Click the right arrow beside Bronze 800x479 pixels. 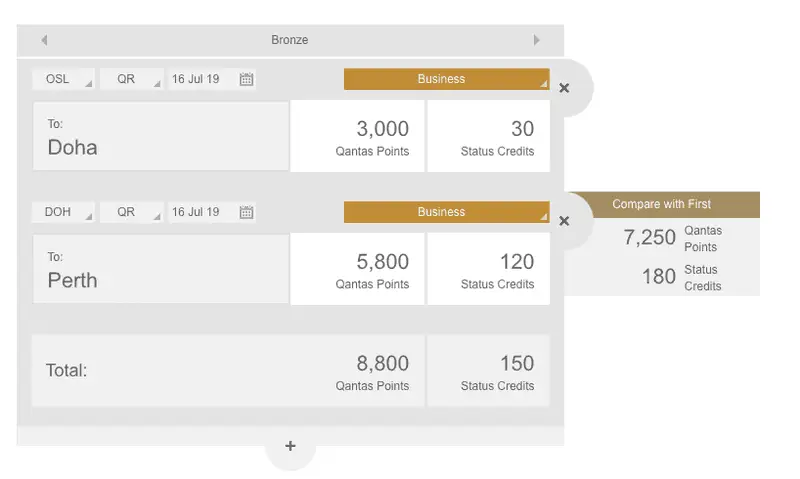pos(537,40)
